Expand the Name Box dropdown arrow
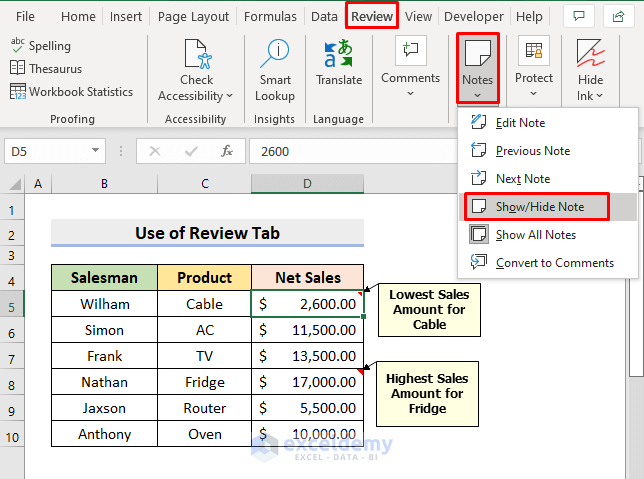Screen dimensions: 644x479 click(96, 152)
